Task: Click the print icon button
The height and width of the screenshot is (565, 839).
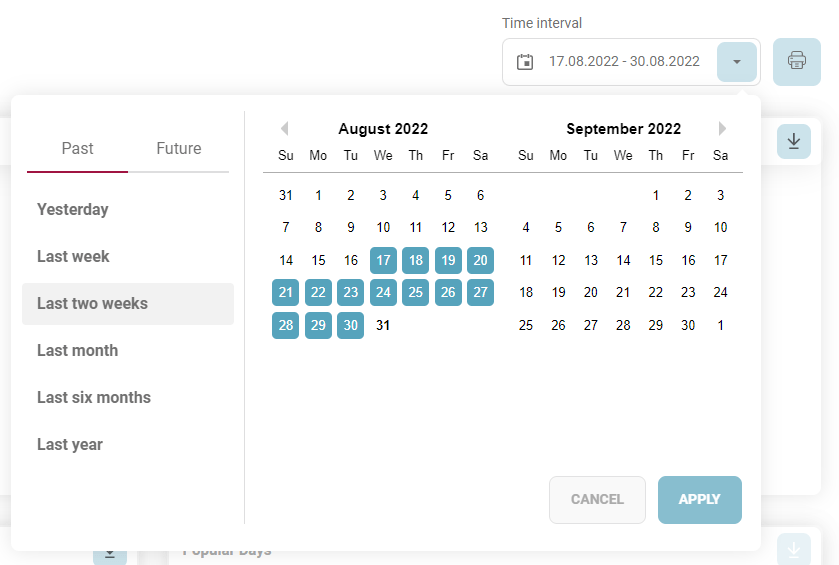Action: (797, 61)
